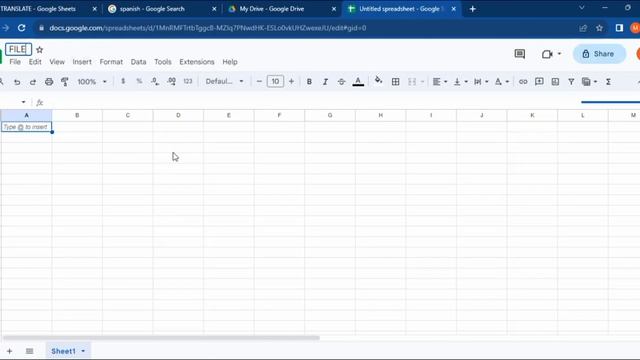
Task: Open the Format menu
Action: 111,62
